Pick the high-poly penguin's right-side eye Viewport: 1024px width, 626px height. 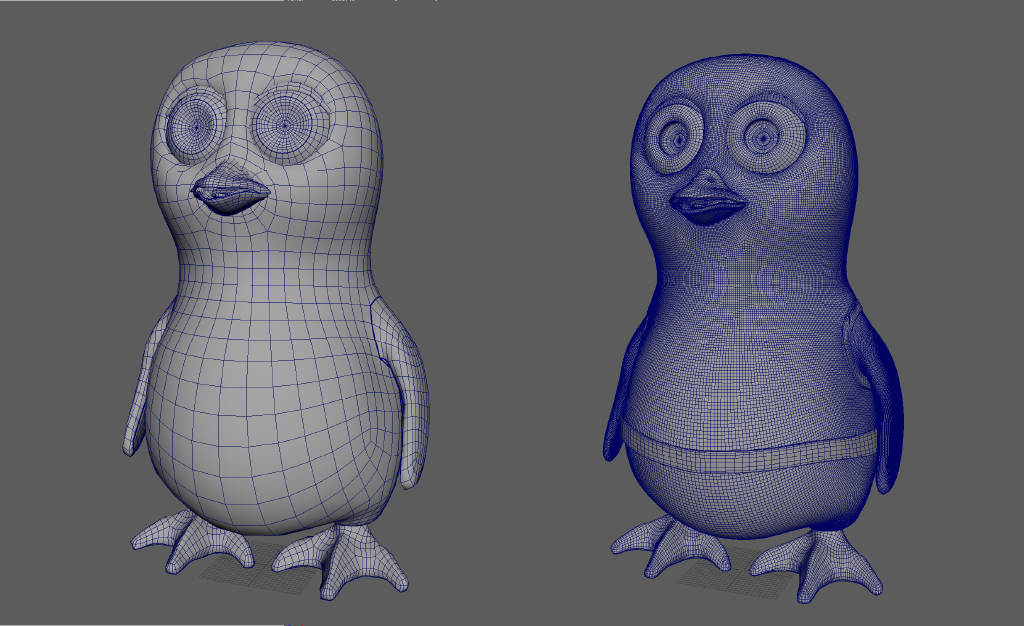(766, 138)
